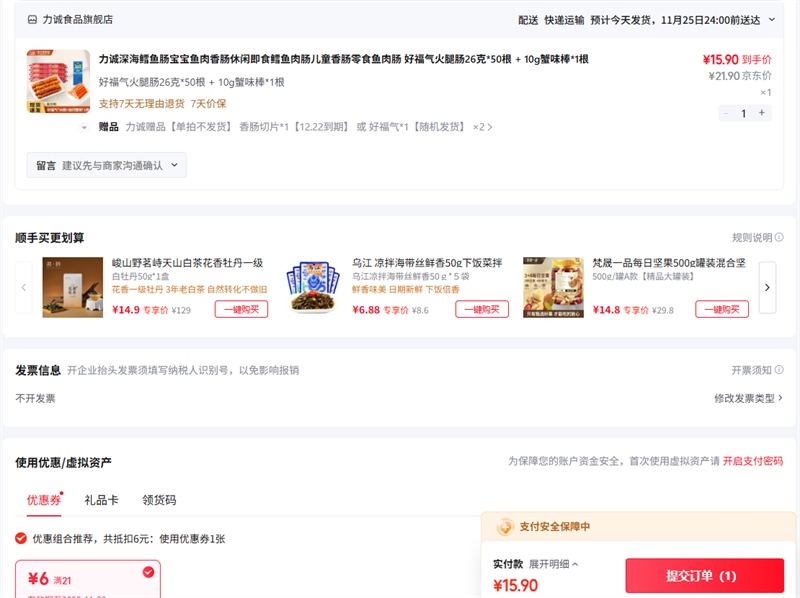Expand the 赠品 gift list arrow
800x598 pixels.
coord(489,127)
